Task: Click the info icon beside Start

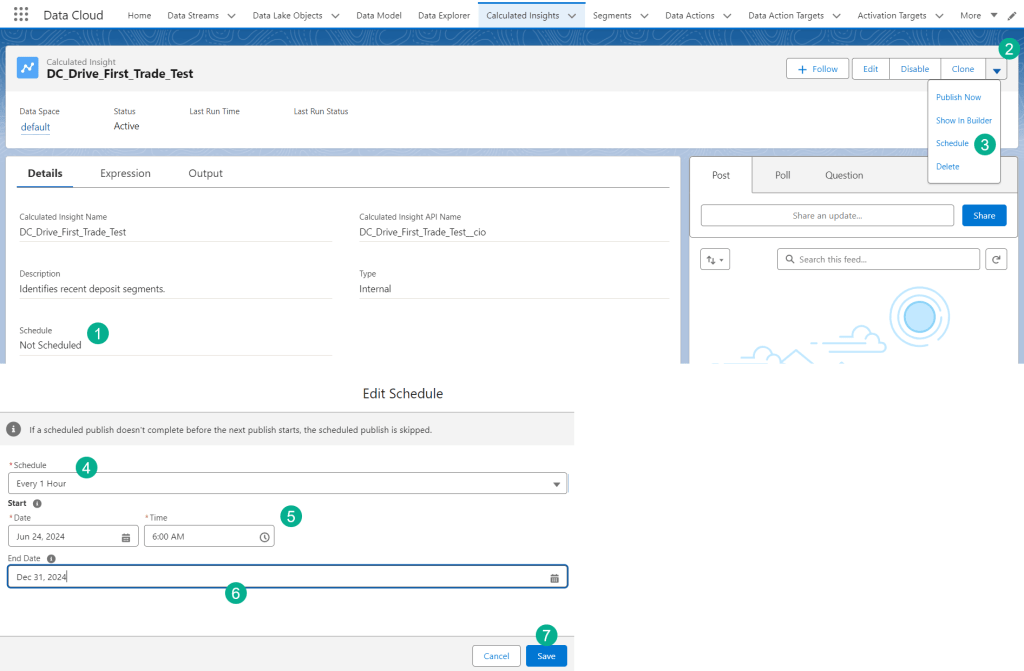Action: (x=37, y=504)
